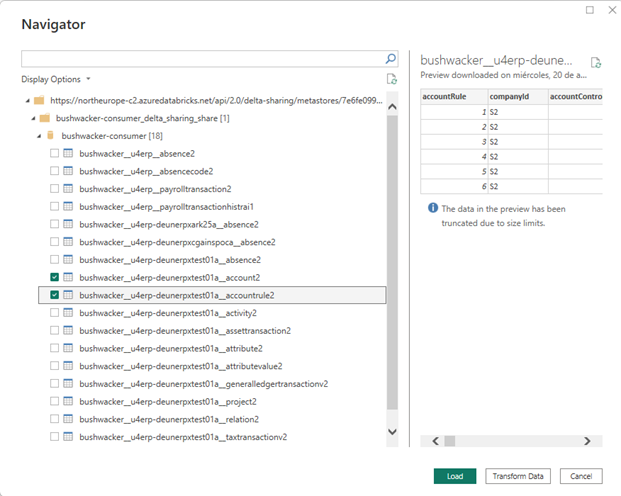
Task: Click the table icon for deunerpxtest01a__accountrule2
Action: [x=68, y=295]
